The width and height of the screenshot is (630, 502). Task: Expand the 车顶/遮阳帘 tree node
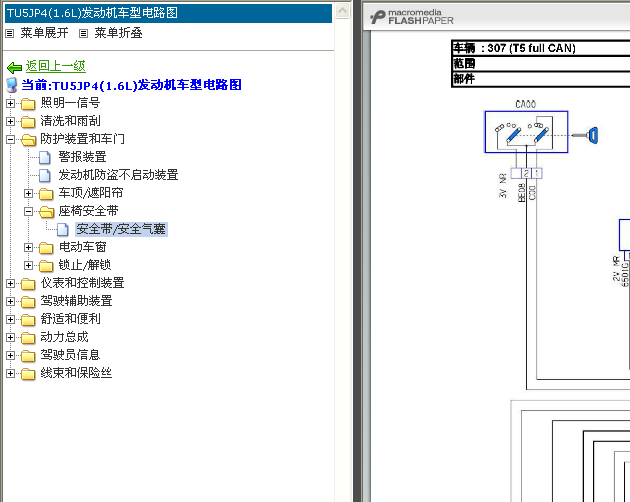click(28, 194)
